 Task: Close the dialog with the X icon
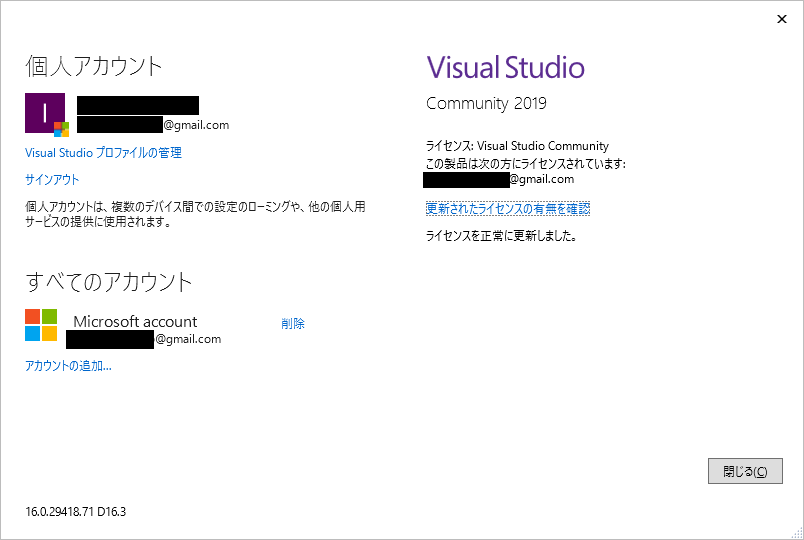click(781, 19)
